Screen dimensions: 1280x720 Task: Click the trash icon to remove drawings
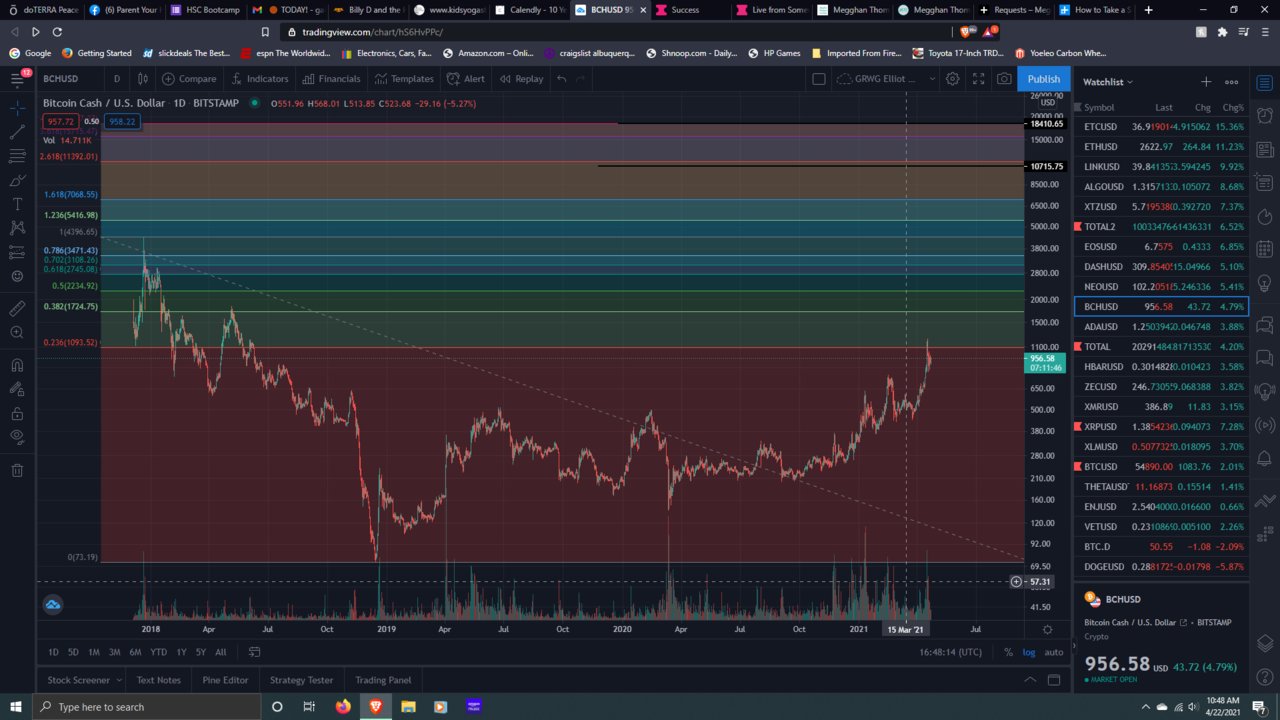tap(17, 470)
